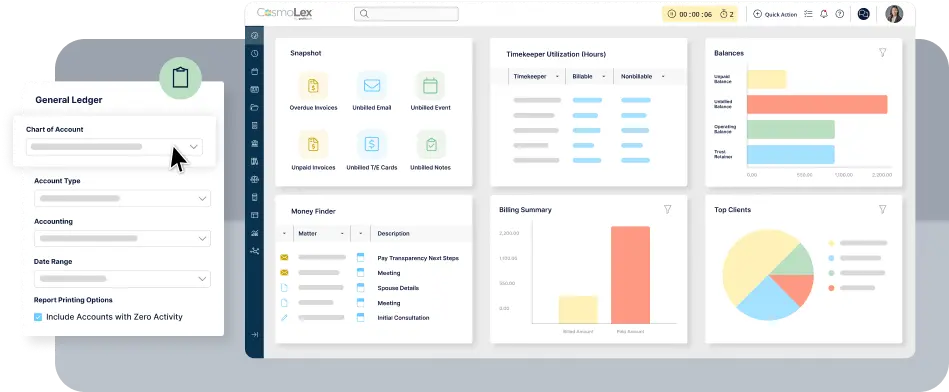Open the Unbilled Email snapshot icon
Viewport: 949px width, 392px height.
(x=372, y=86)
